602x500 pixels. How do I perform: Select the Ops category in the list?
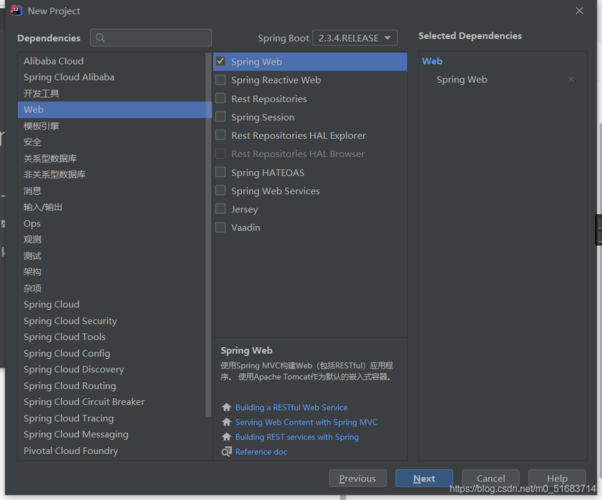click(x=33, y=224)
